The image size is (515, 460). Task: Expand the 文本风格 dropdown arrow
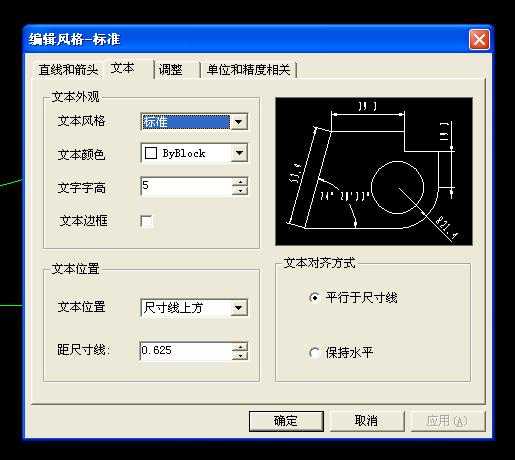pyautogui.click(x=239, y=122)
